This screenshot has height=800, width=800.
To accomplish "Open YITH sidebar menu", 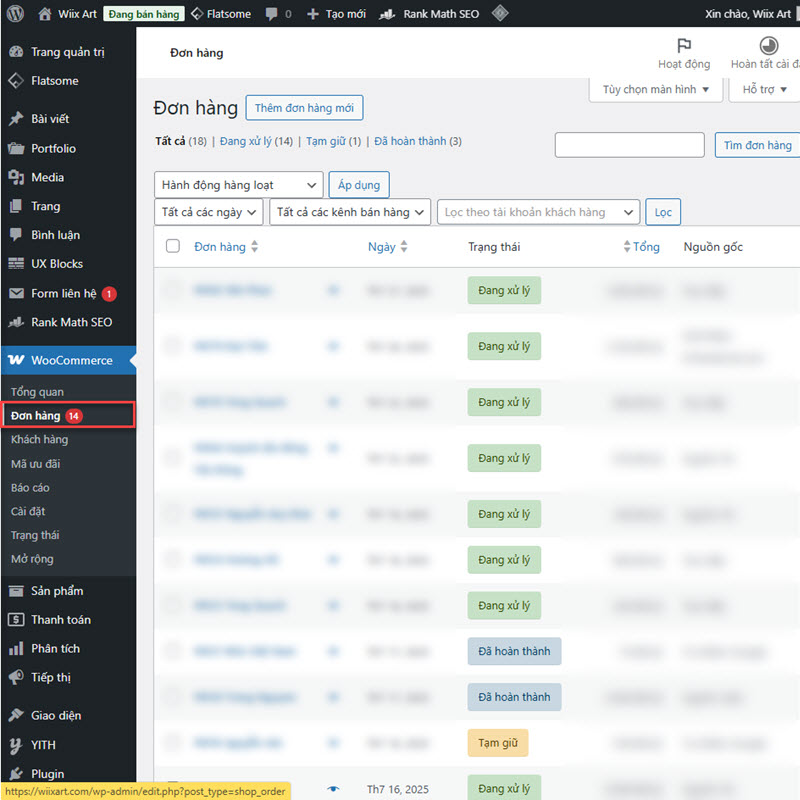I will click(68, 745).
